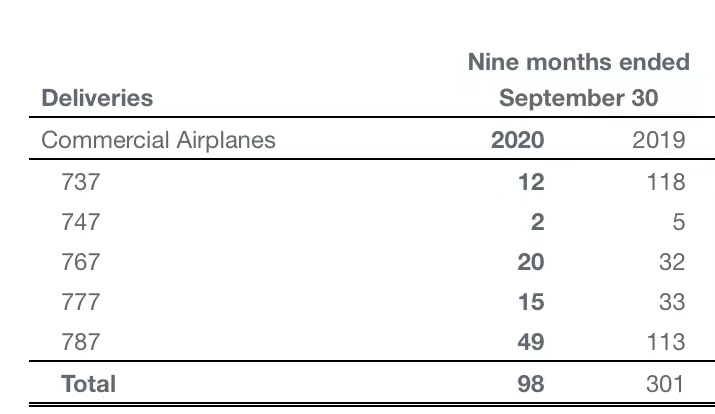
Task: Select the 787 row label
Action: [80, 342]
